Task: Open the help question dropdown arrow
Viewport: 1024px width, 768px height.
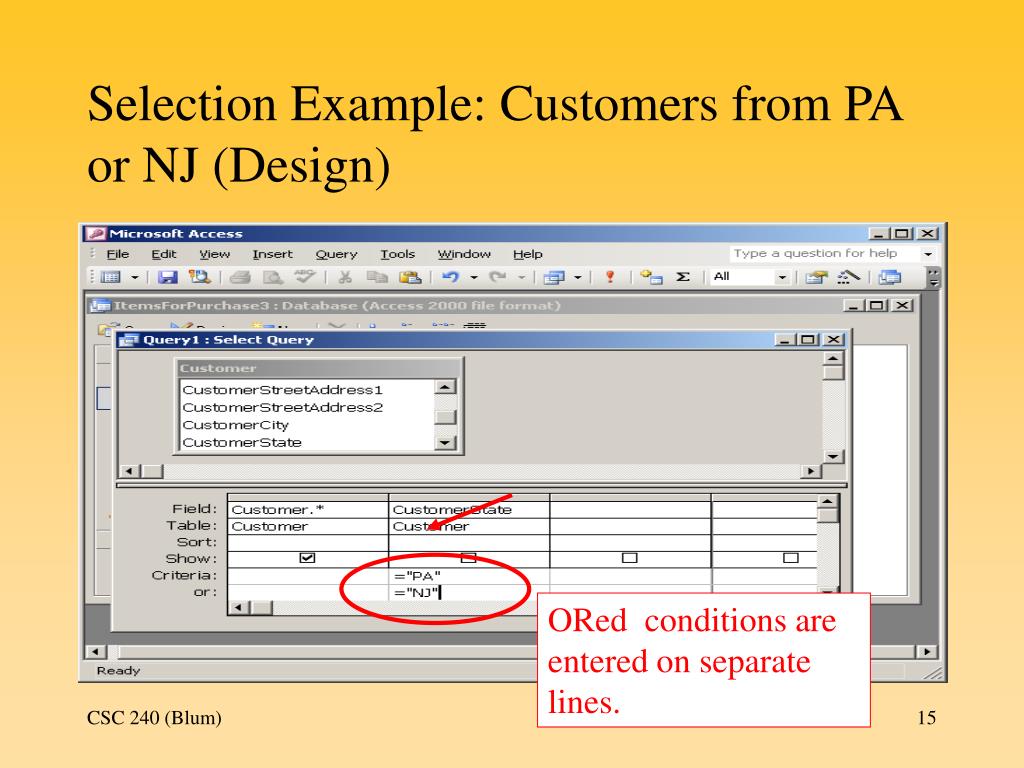Action: click(x=928, y=253)
